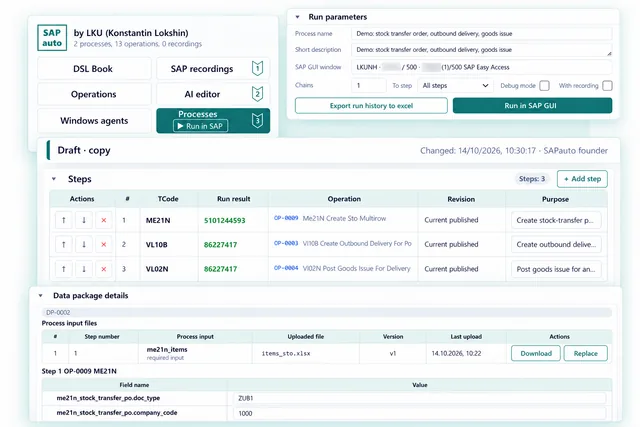Open the DSL Book section

click(x=94, y=69)
